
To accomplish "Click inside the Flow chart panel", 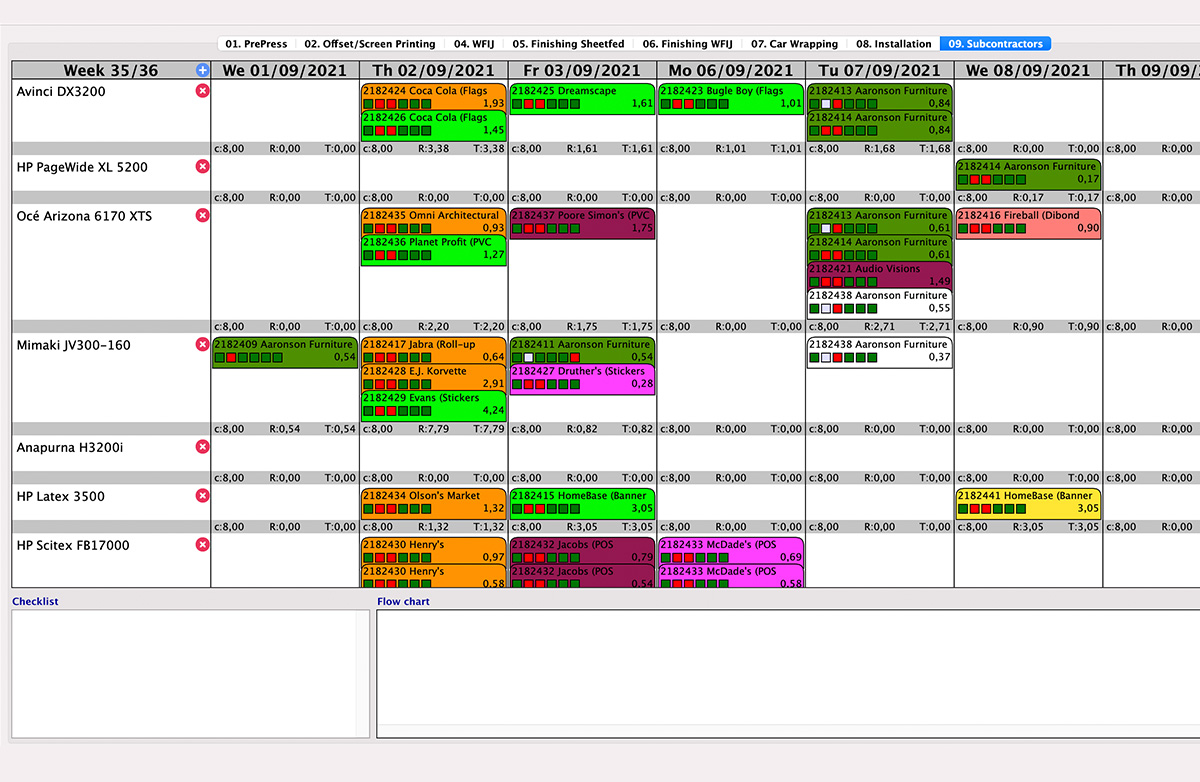I will coord(788,674).
